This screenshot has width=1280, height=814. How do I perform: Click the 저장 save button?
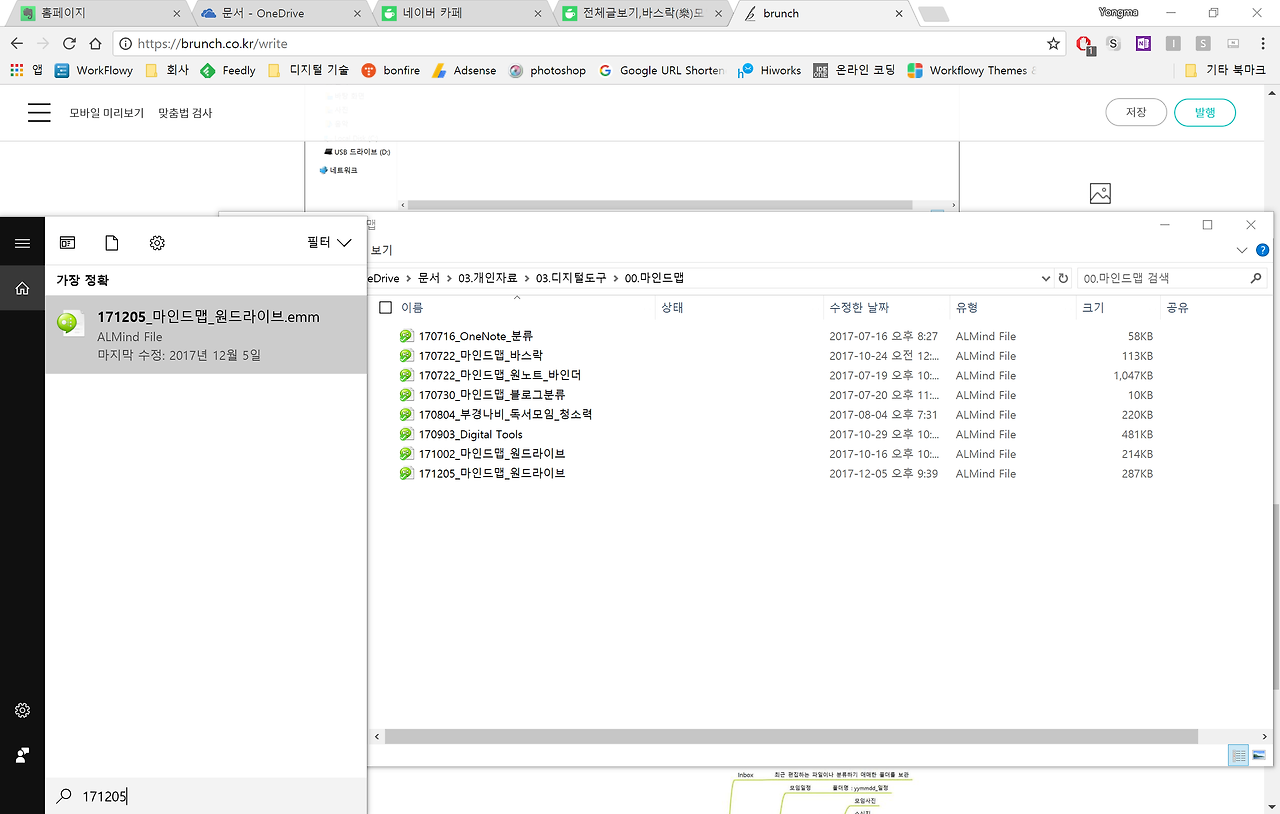click(x=1136, y=113)
